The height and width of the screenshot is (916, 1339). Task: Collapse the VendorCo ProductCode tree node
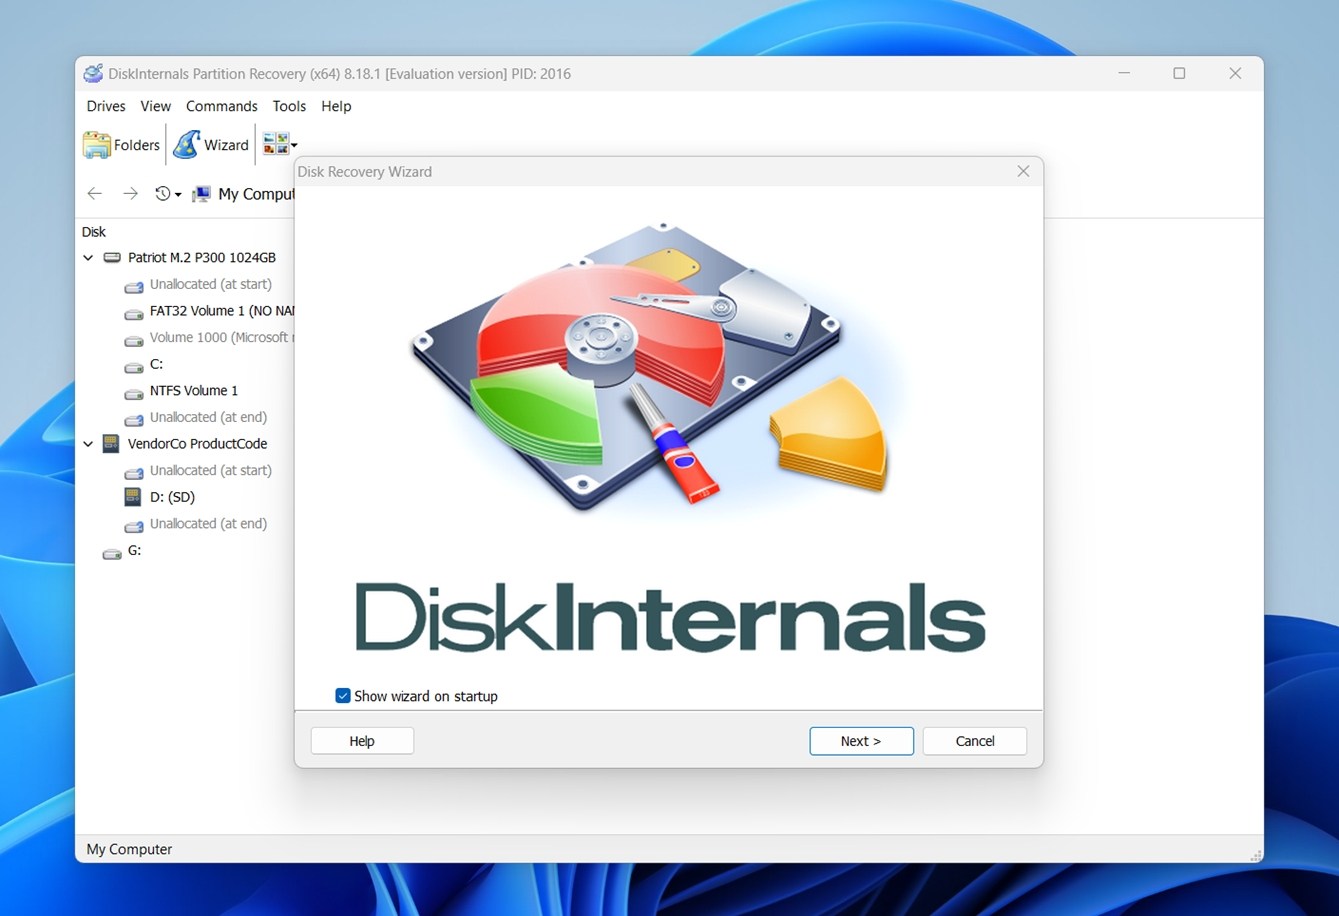point(89,444)
